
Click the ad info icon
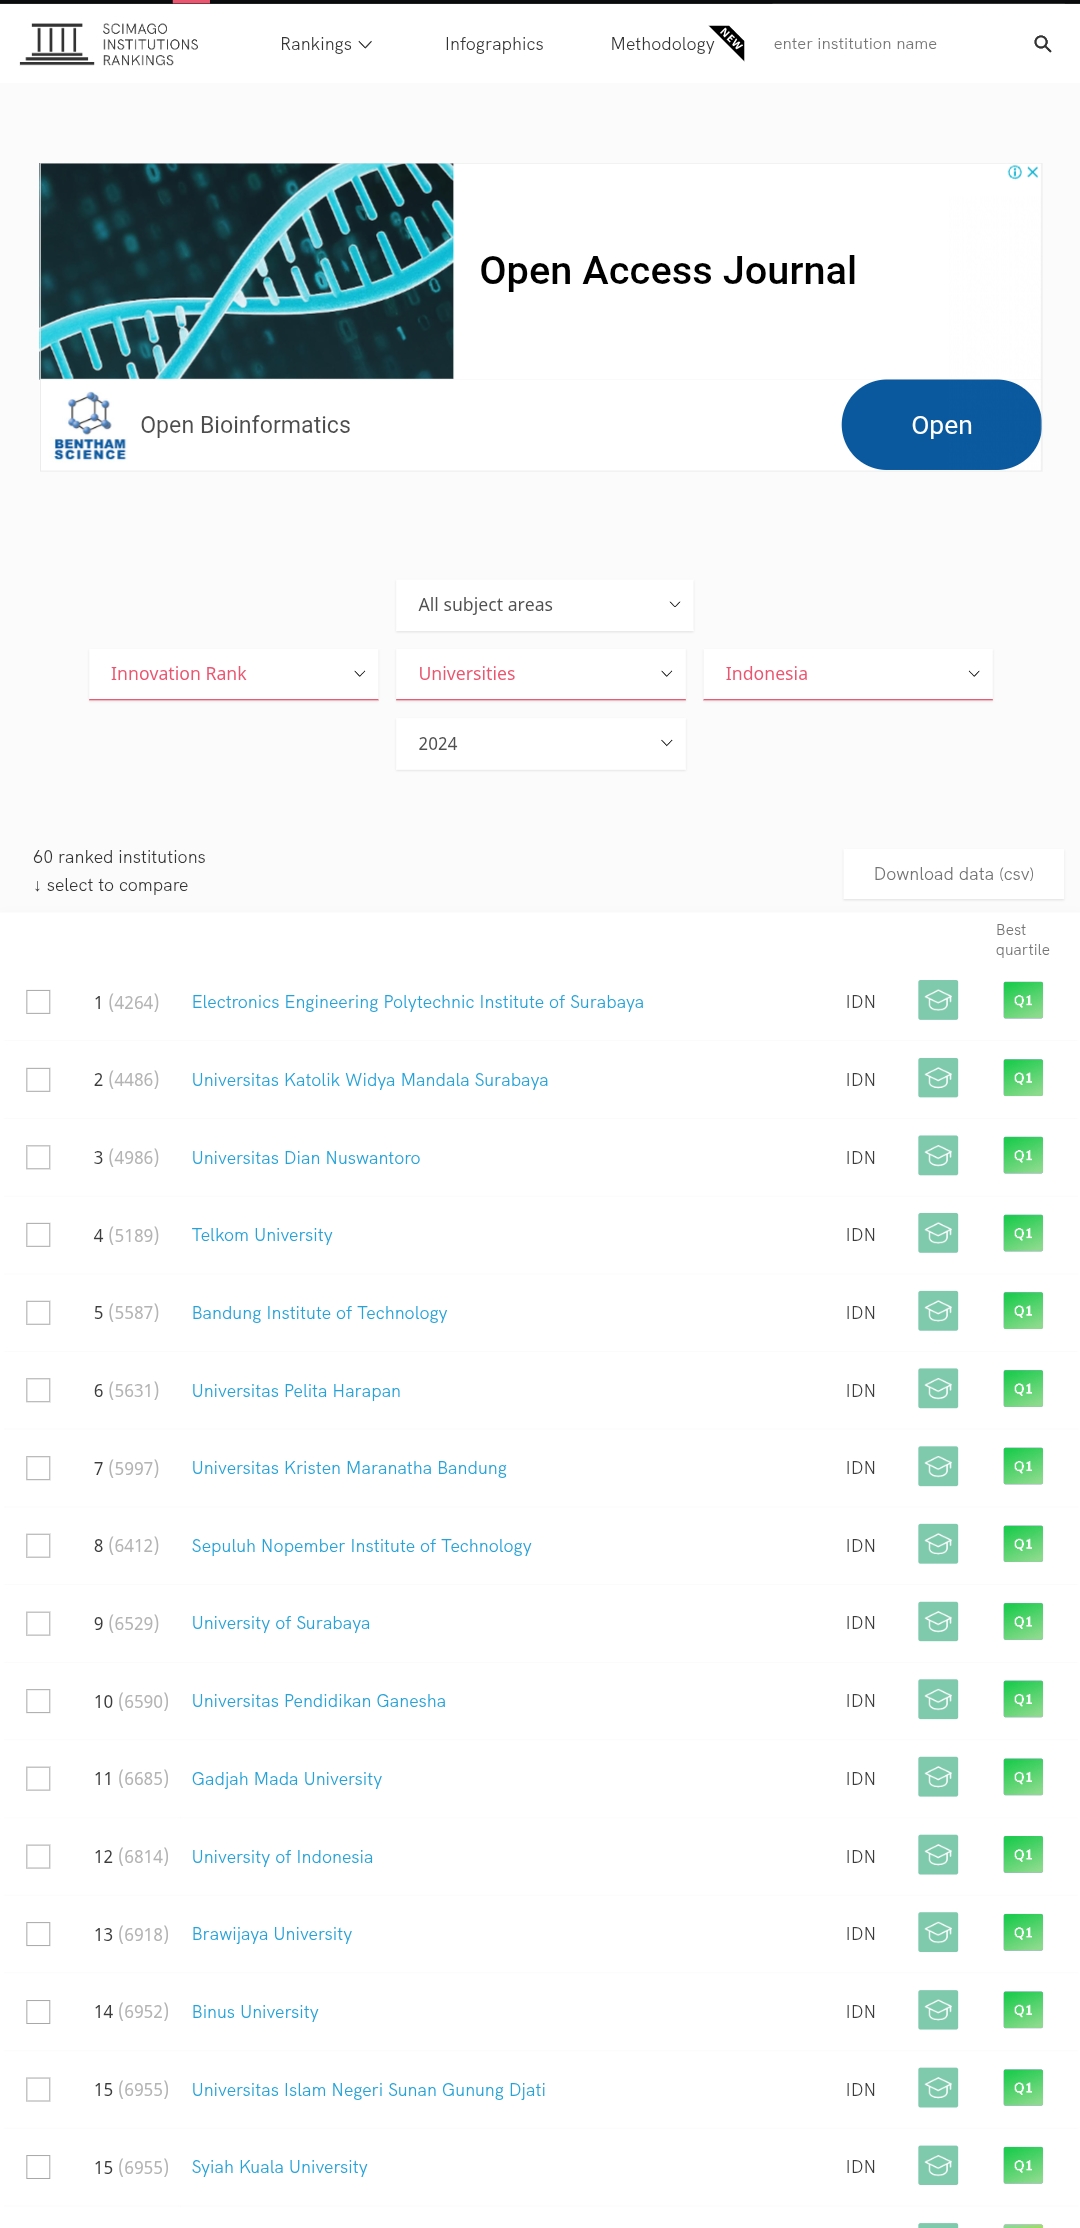pos(1014,172)
